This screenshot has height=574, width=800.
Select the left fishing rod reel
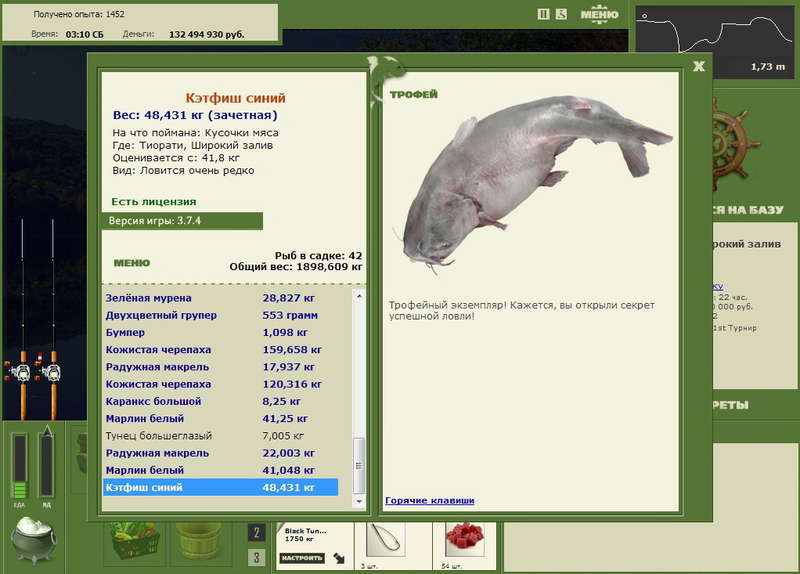click(21, 372)
